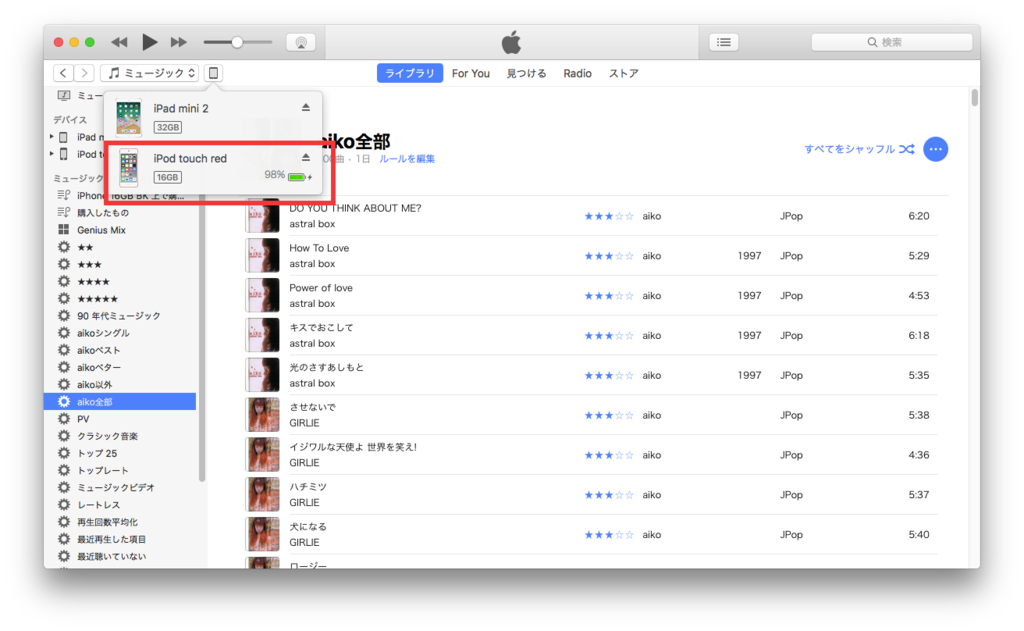The image size is (1024, 631).
Task: Switch to the For You tab
Action: (471, 73)
